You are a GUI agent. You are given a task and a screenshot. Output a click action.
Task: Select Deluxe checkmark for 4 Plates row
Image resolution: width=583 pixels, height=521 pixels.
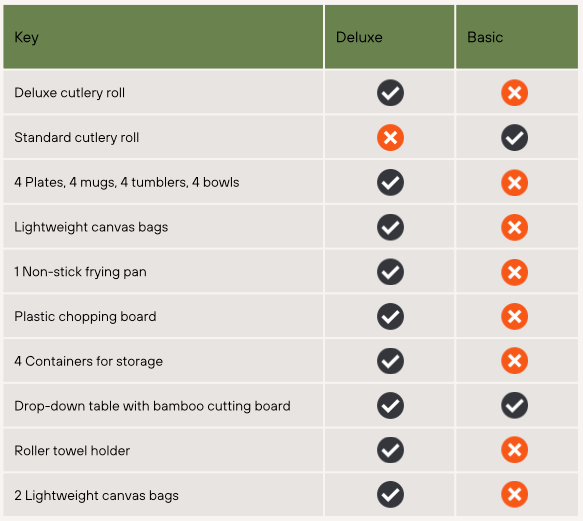(390, 182)
